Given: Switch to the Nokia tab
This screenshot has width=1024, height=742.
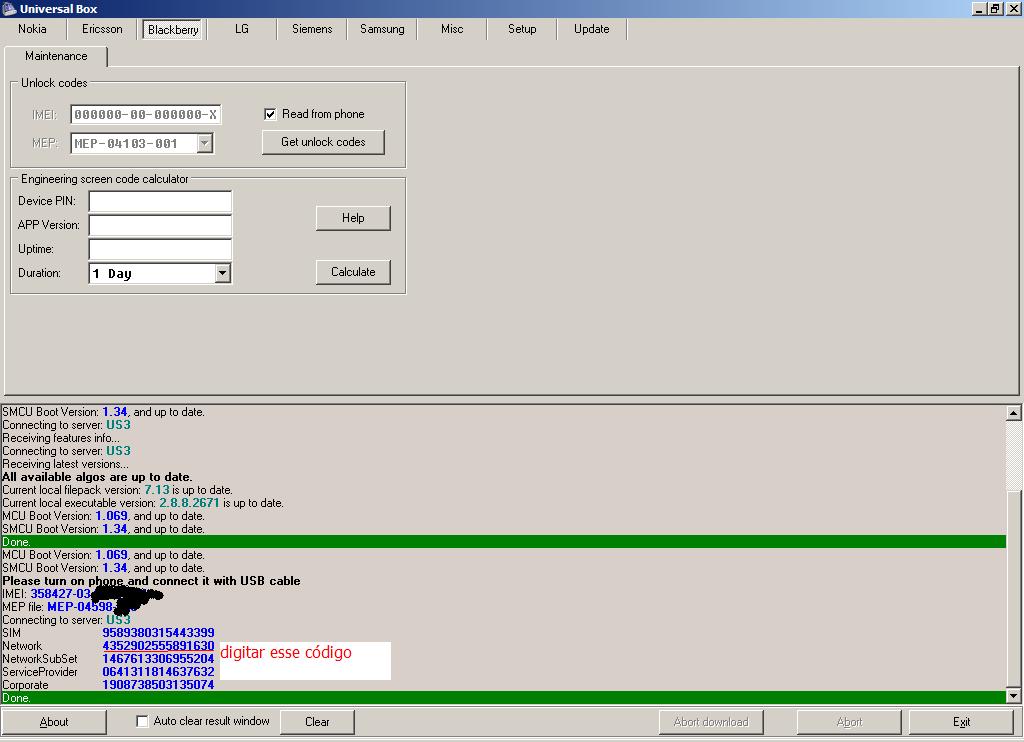Looking at the screenshot, I should [x=32, y=29].
